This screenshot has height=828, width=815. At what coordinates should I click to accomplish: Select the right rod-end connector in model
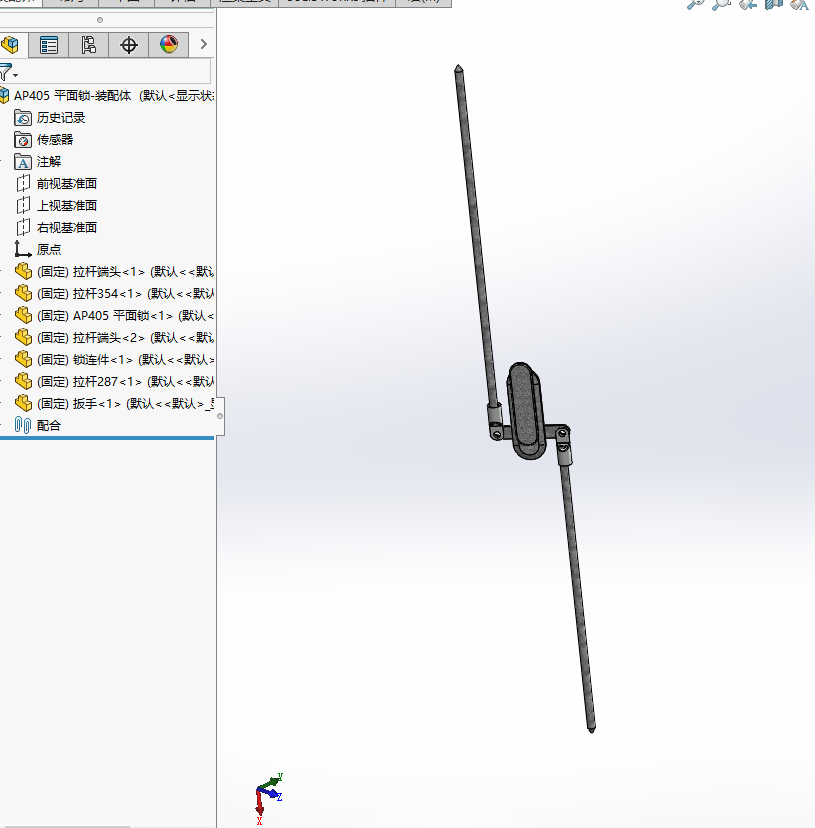(x=563, y=445)
